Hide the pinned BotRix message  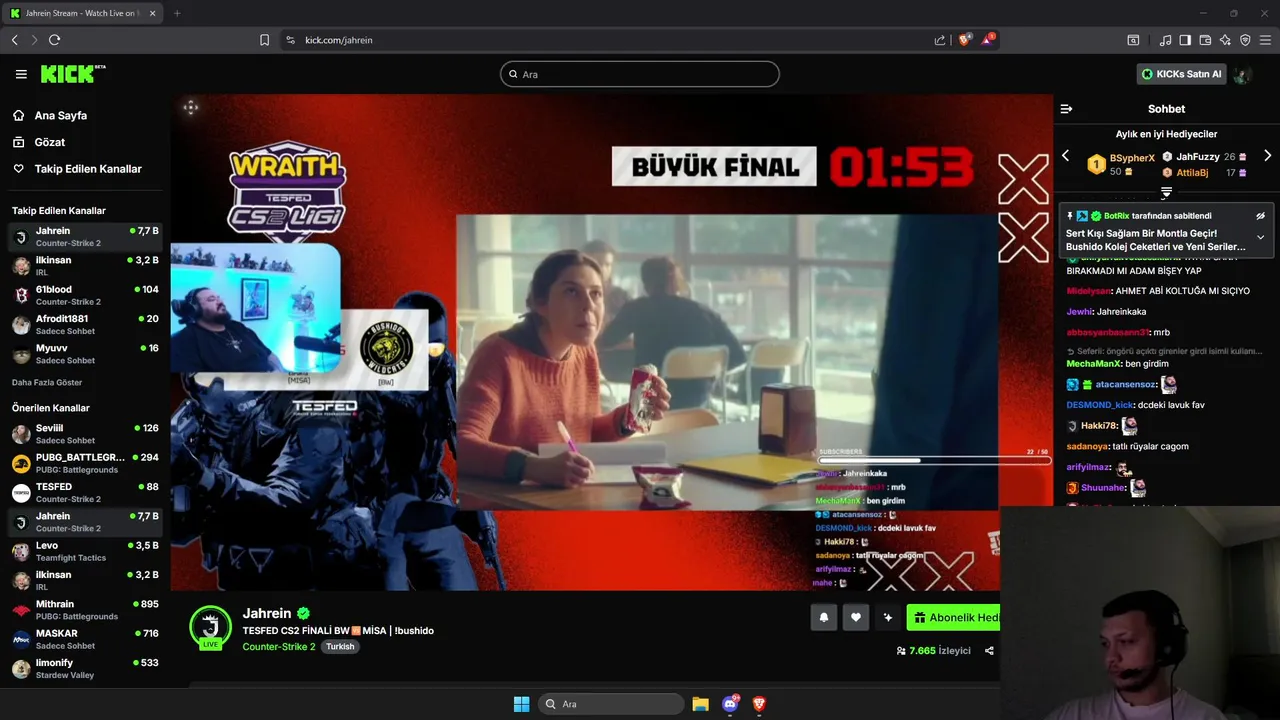[1260, 216]
